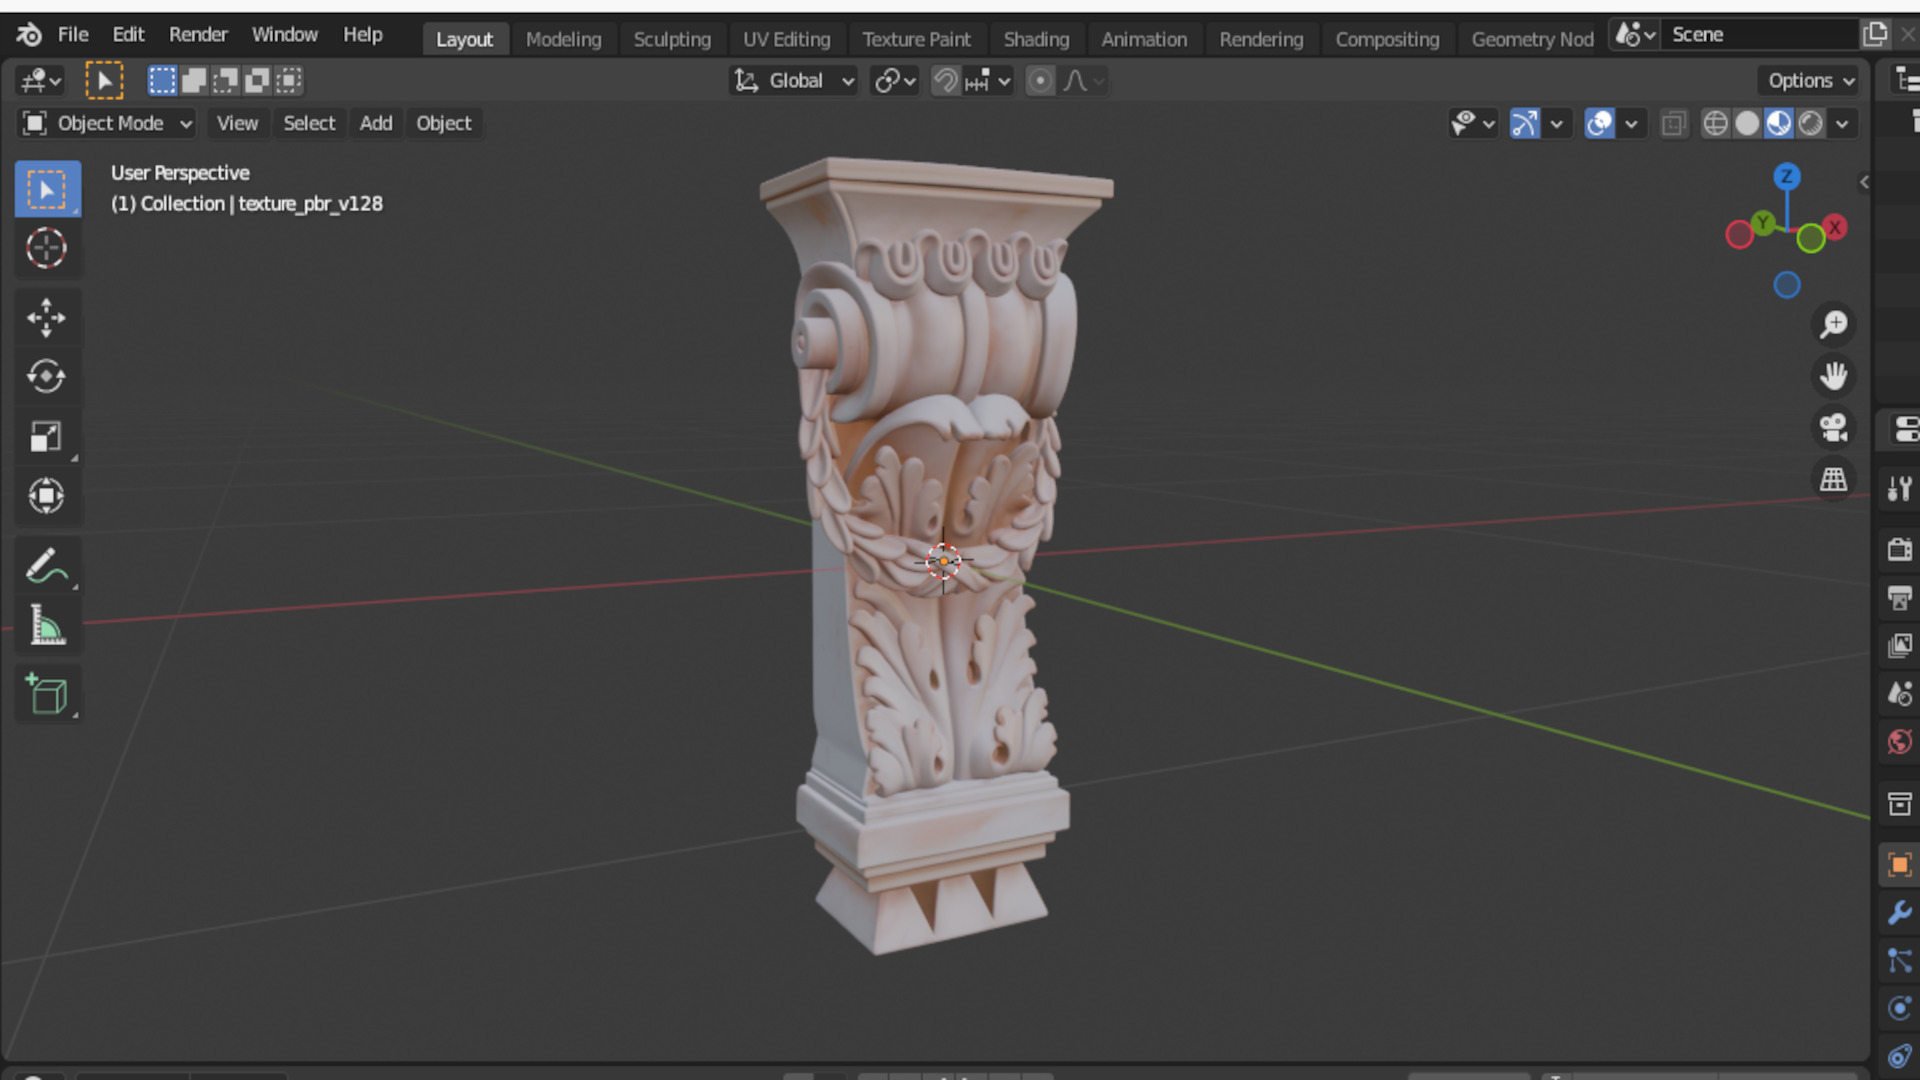
Task: Open the Render menu
Action: pyautogui.click(x=198, y=35)
